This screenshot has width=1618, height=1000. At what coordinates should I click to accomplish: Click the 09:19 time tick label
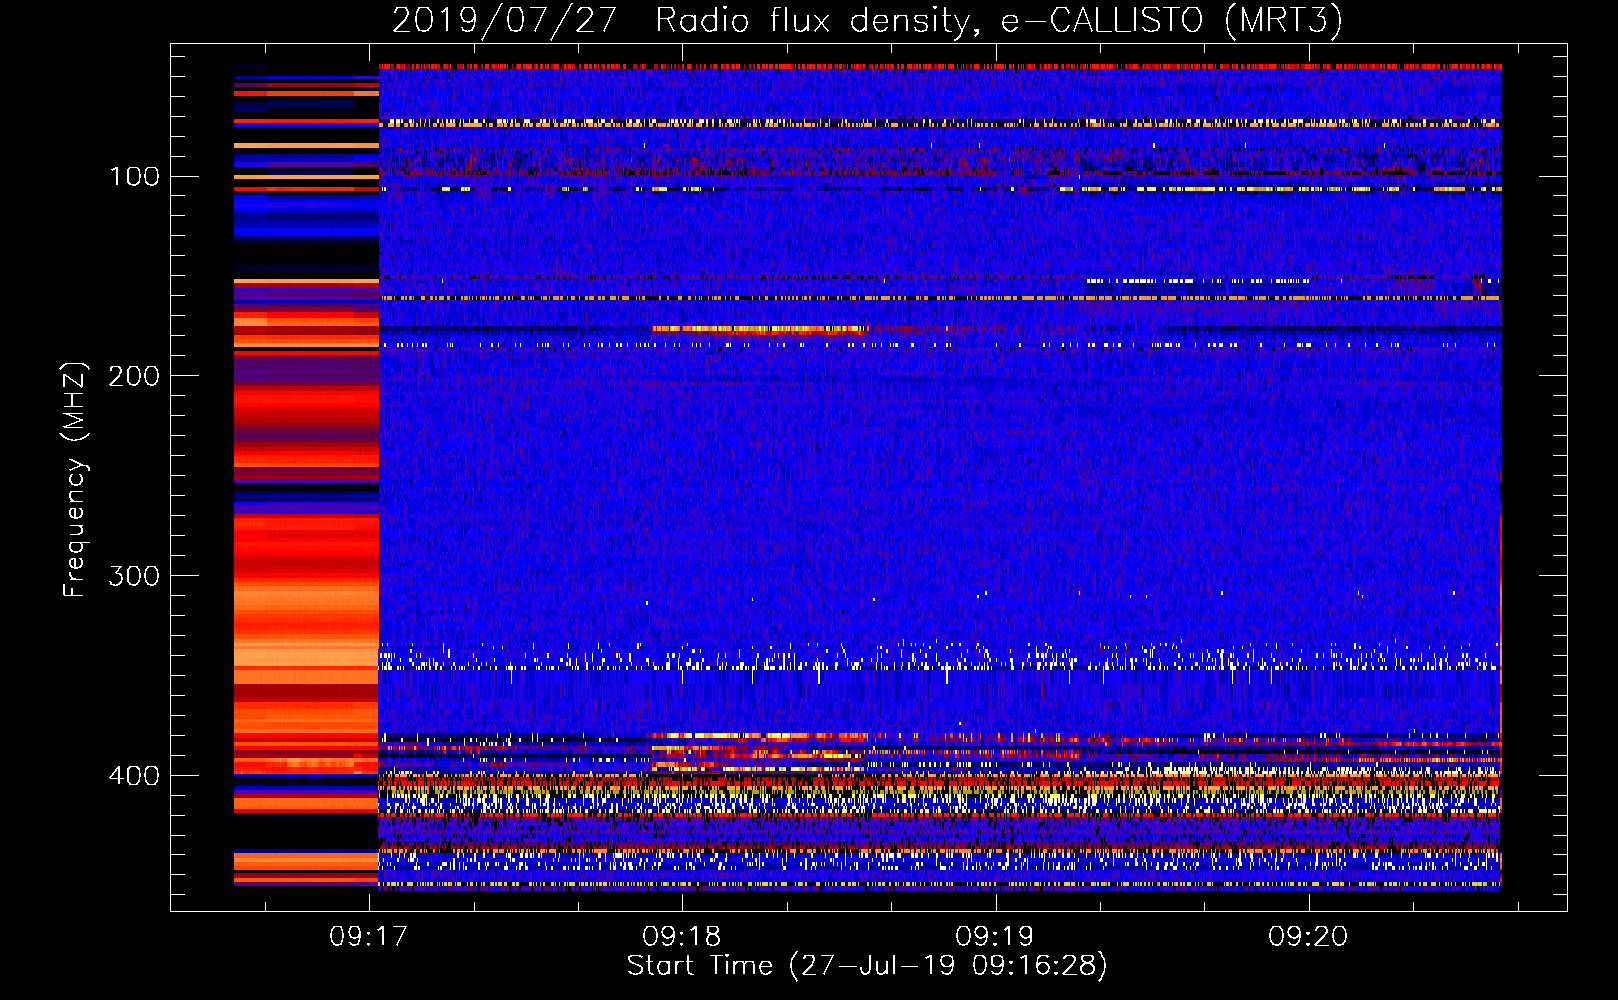click(x=995, y=937)
